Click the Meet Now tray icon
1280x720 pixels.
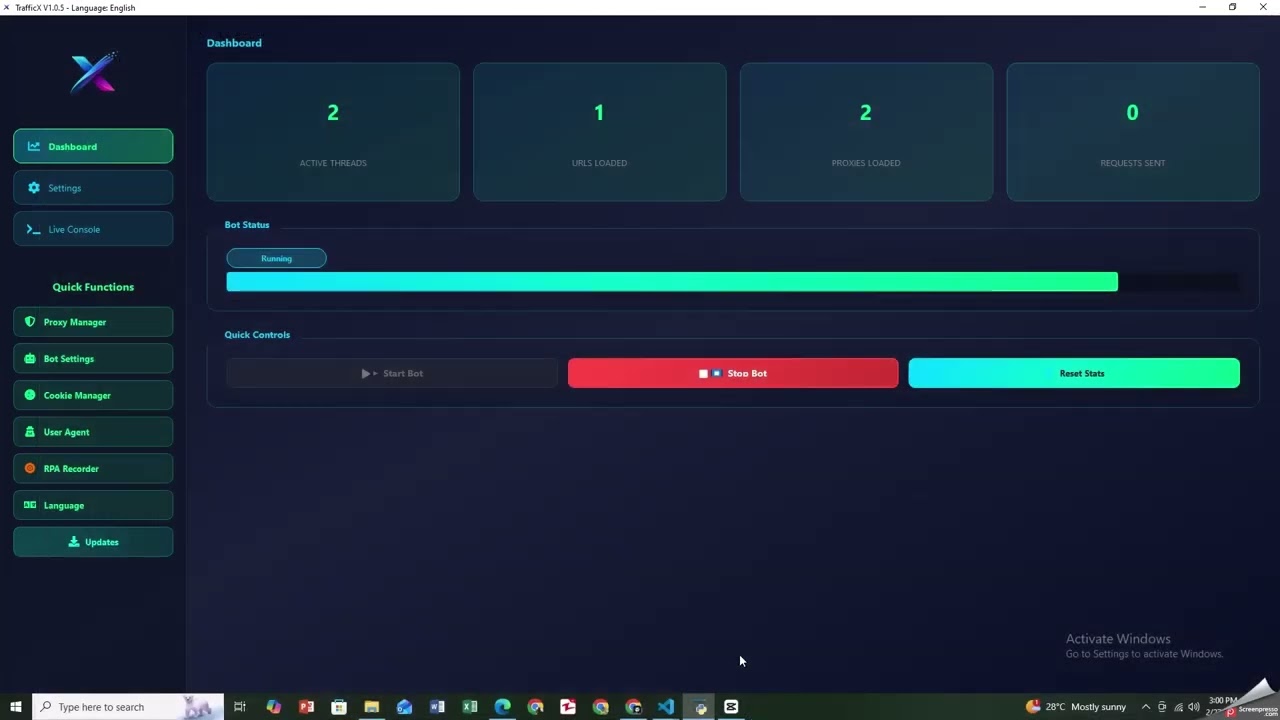1162,707
